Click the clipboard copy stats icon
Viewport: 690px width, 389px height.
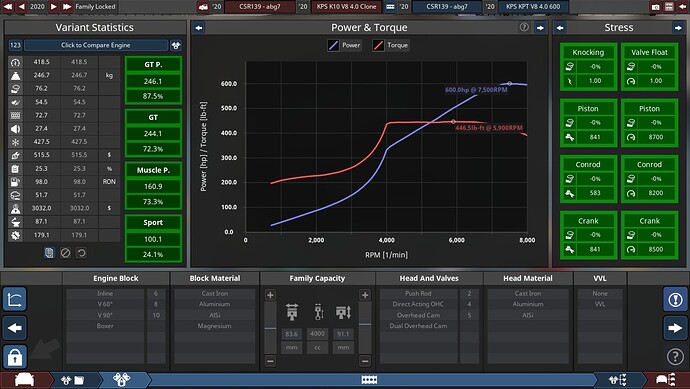(x=49, y=253)
